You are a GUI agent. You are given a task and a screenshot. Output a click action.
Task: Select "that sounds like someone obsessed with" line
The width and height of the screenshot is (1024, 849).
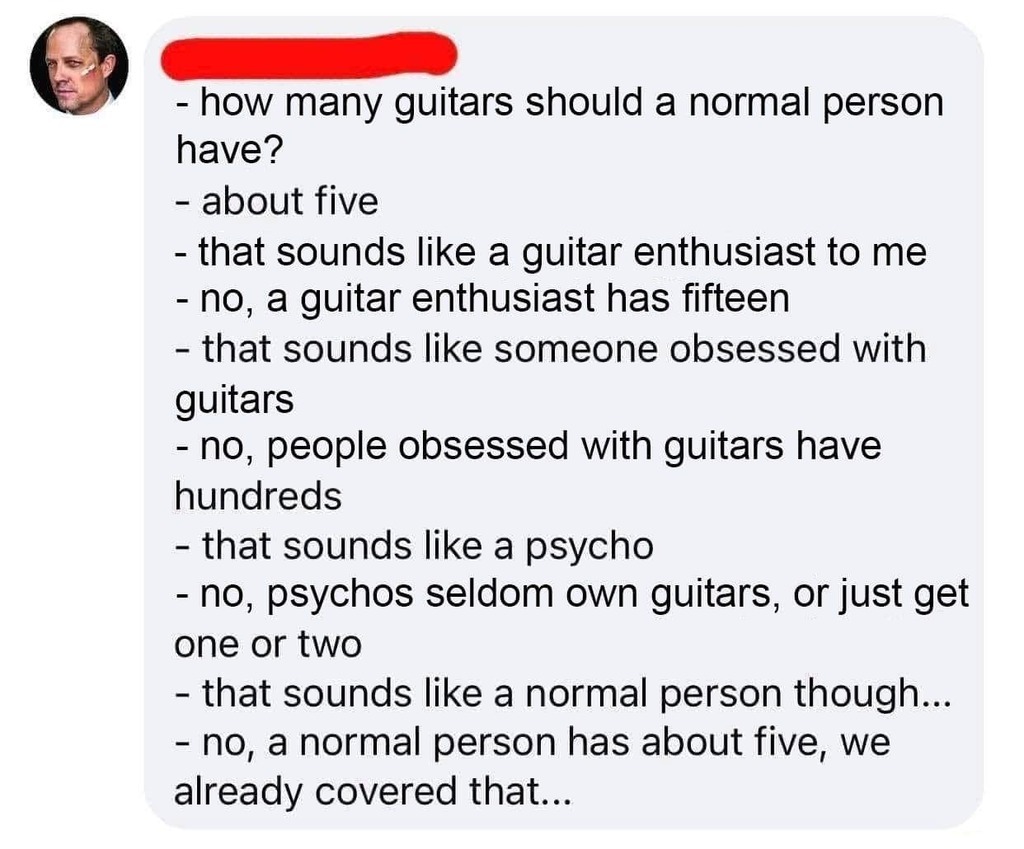[551, 349]
